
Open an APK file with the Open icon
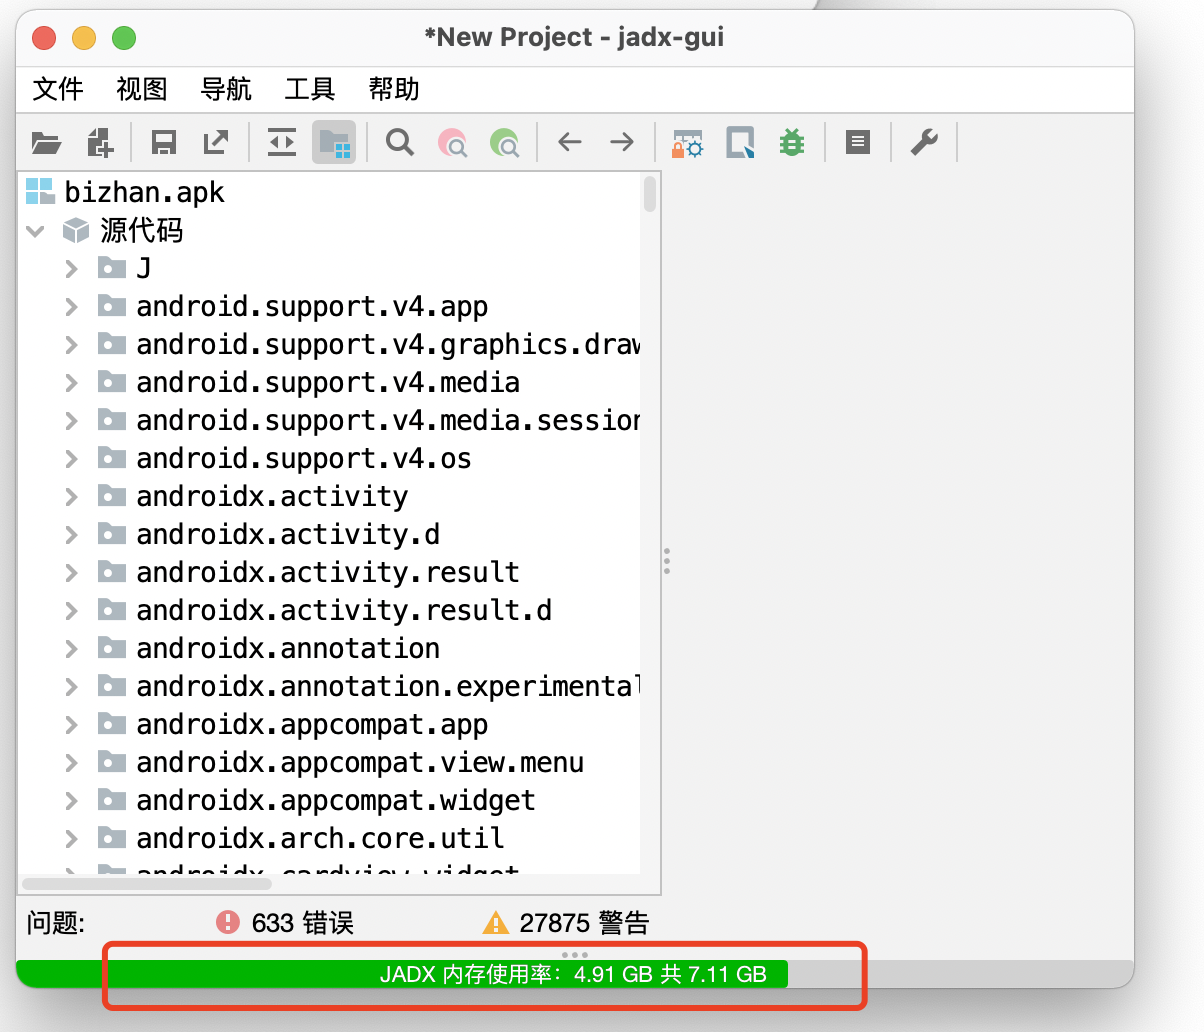(46, 142)
